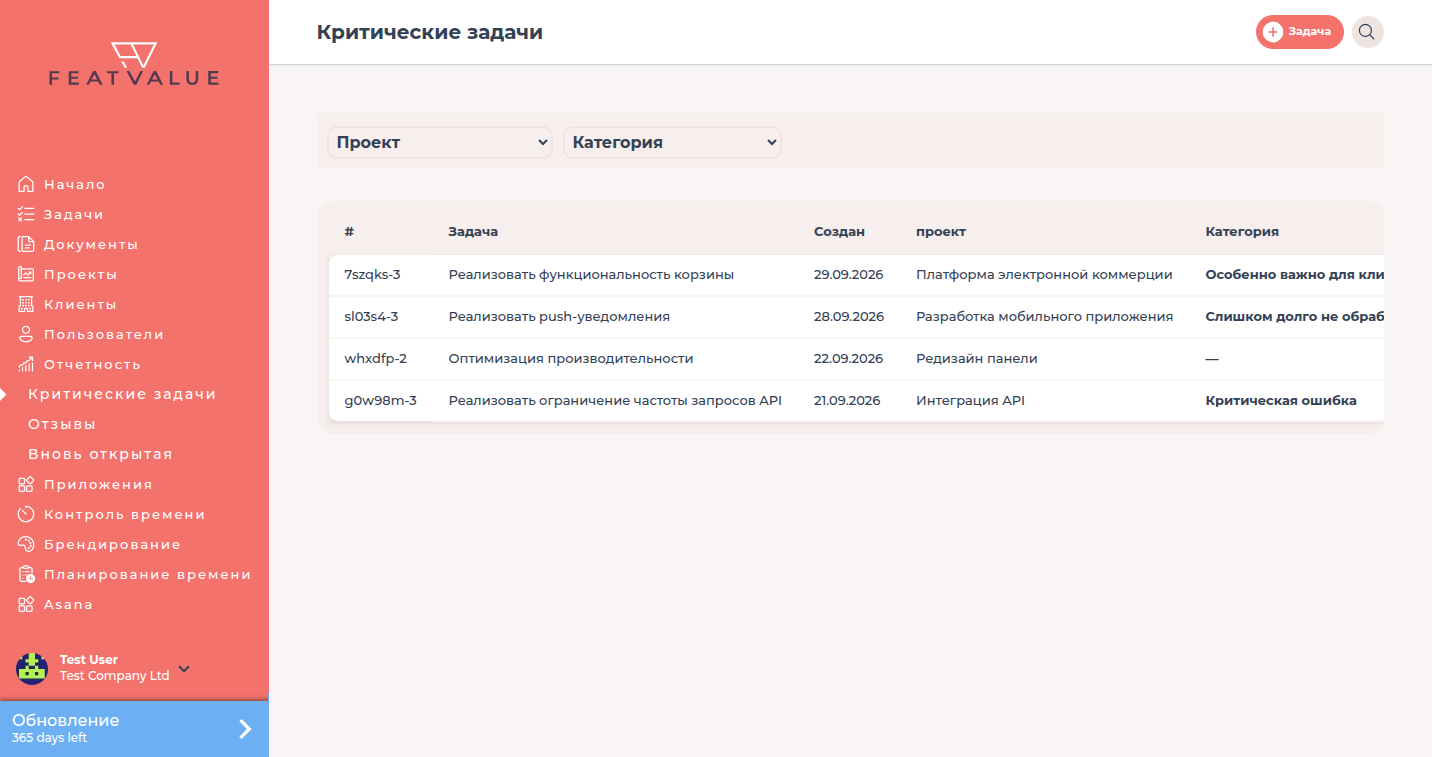Open task Оптимизация производительности

(570, 358)
